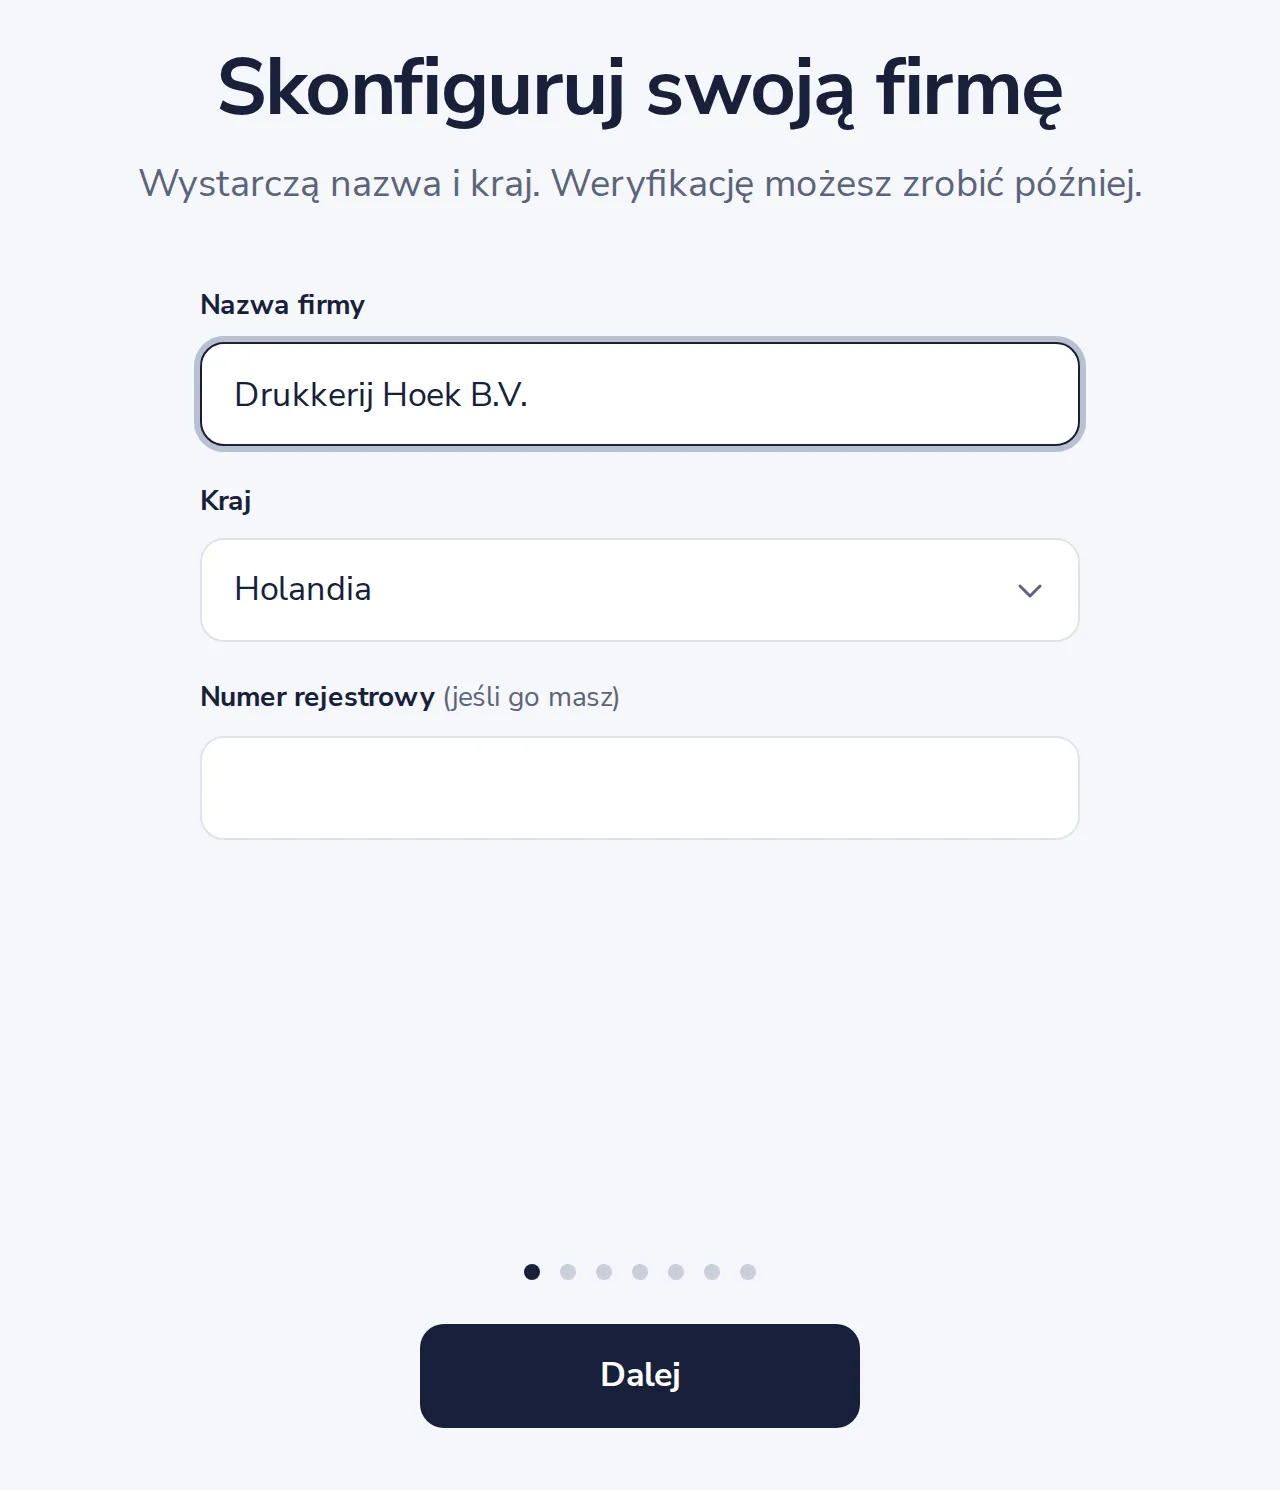The image size is (1280, 1490).
Task: Focus the Nazwa firmy input field
Action: pos(640,394)
